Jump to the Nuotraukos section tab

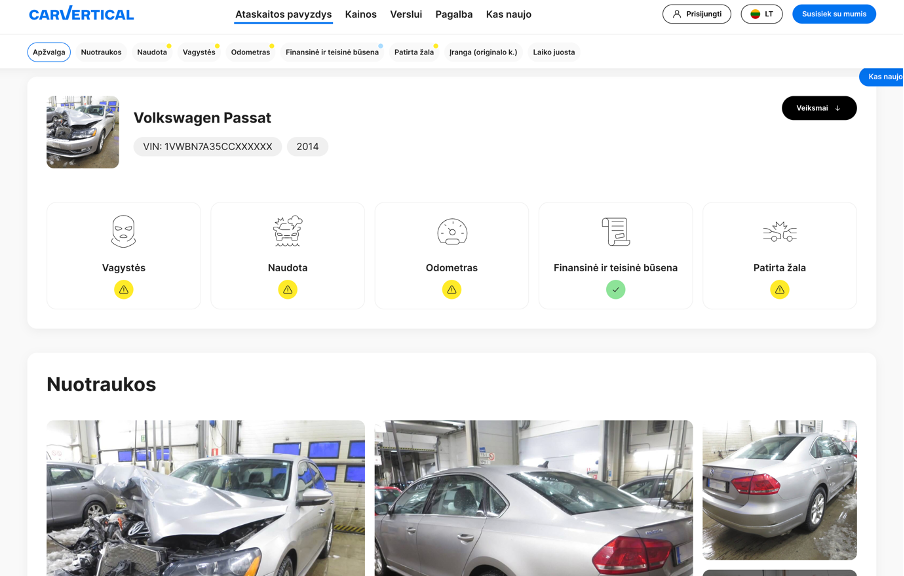(x=101, y=52)
